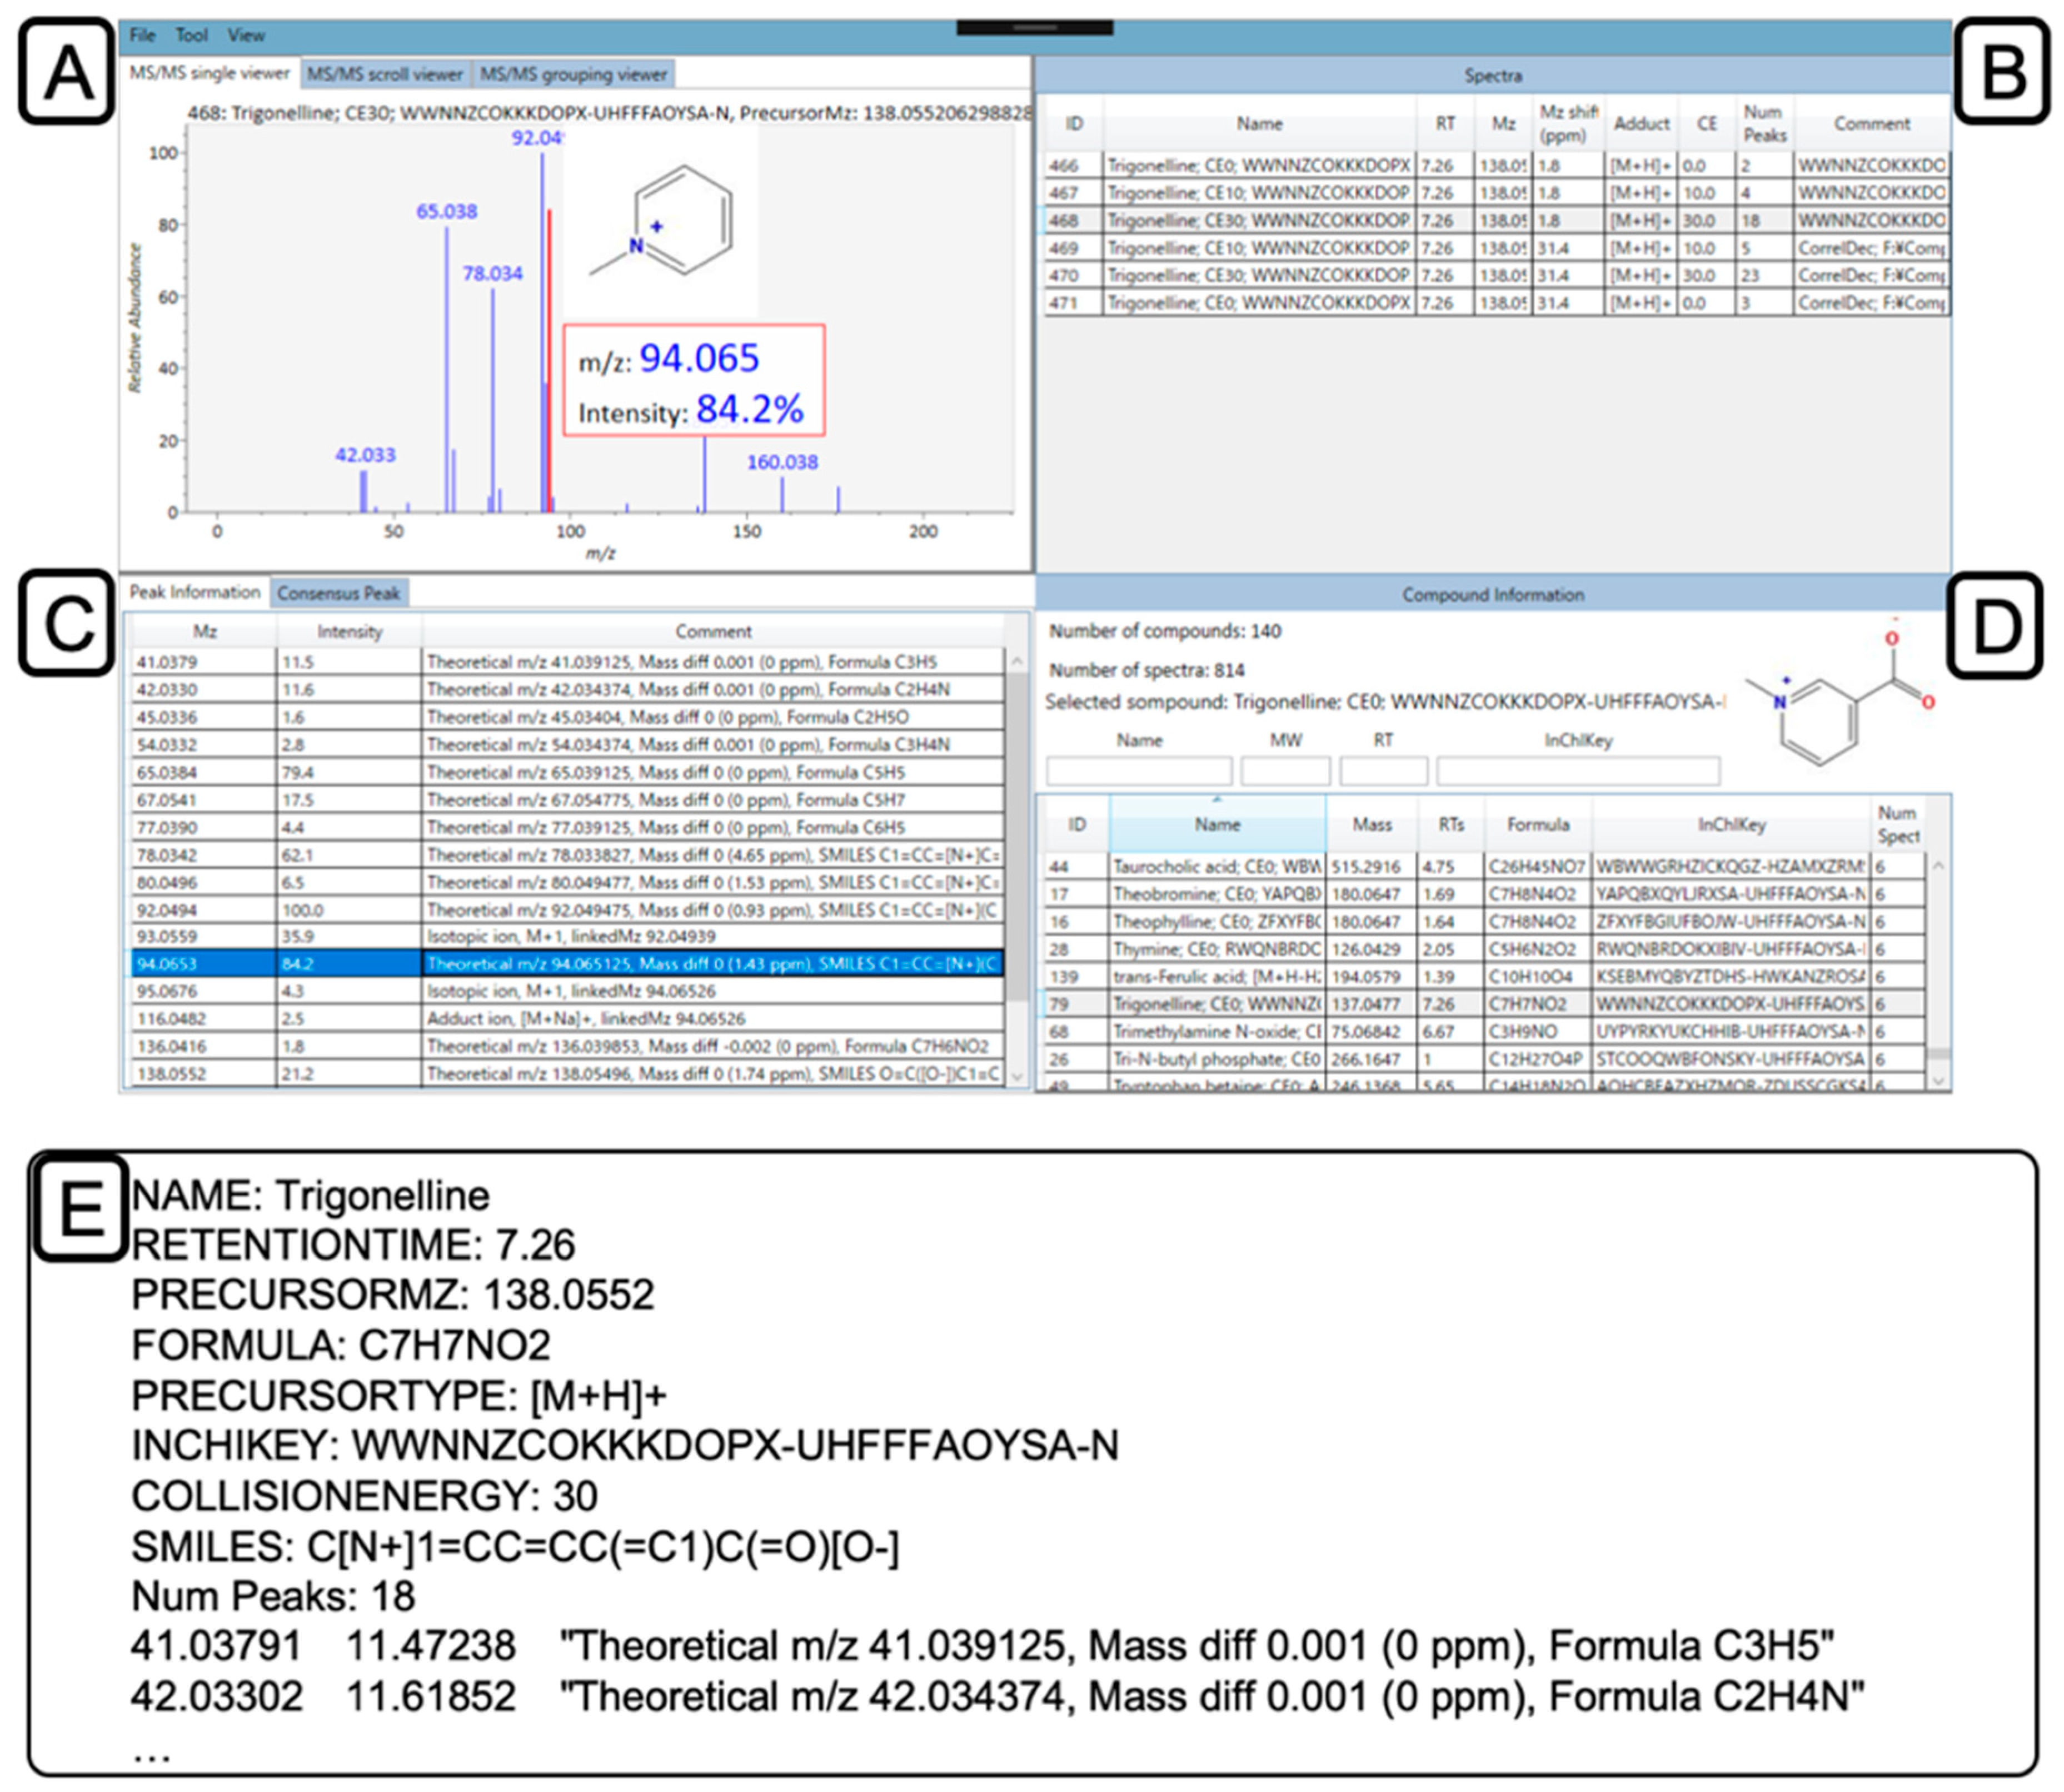
Task: Select peak row with Mz 65.0384
Action: click(568, 772)
